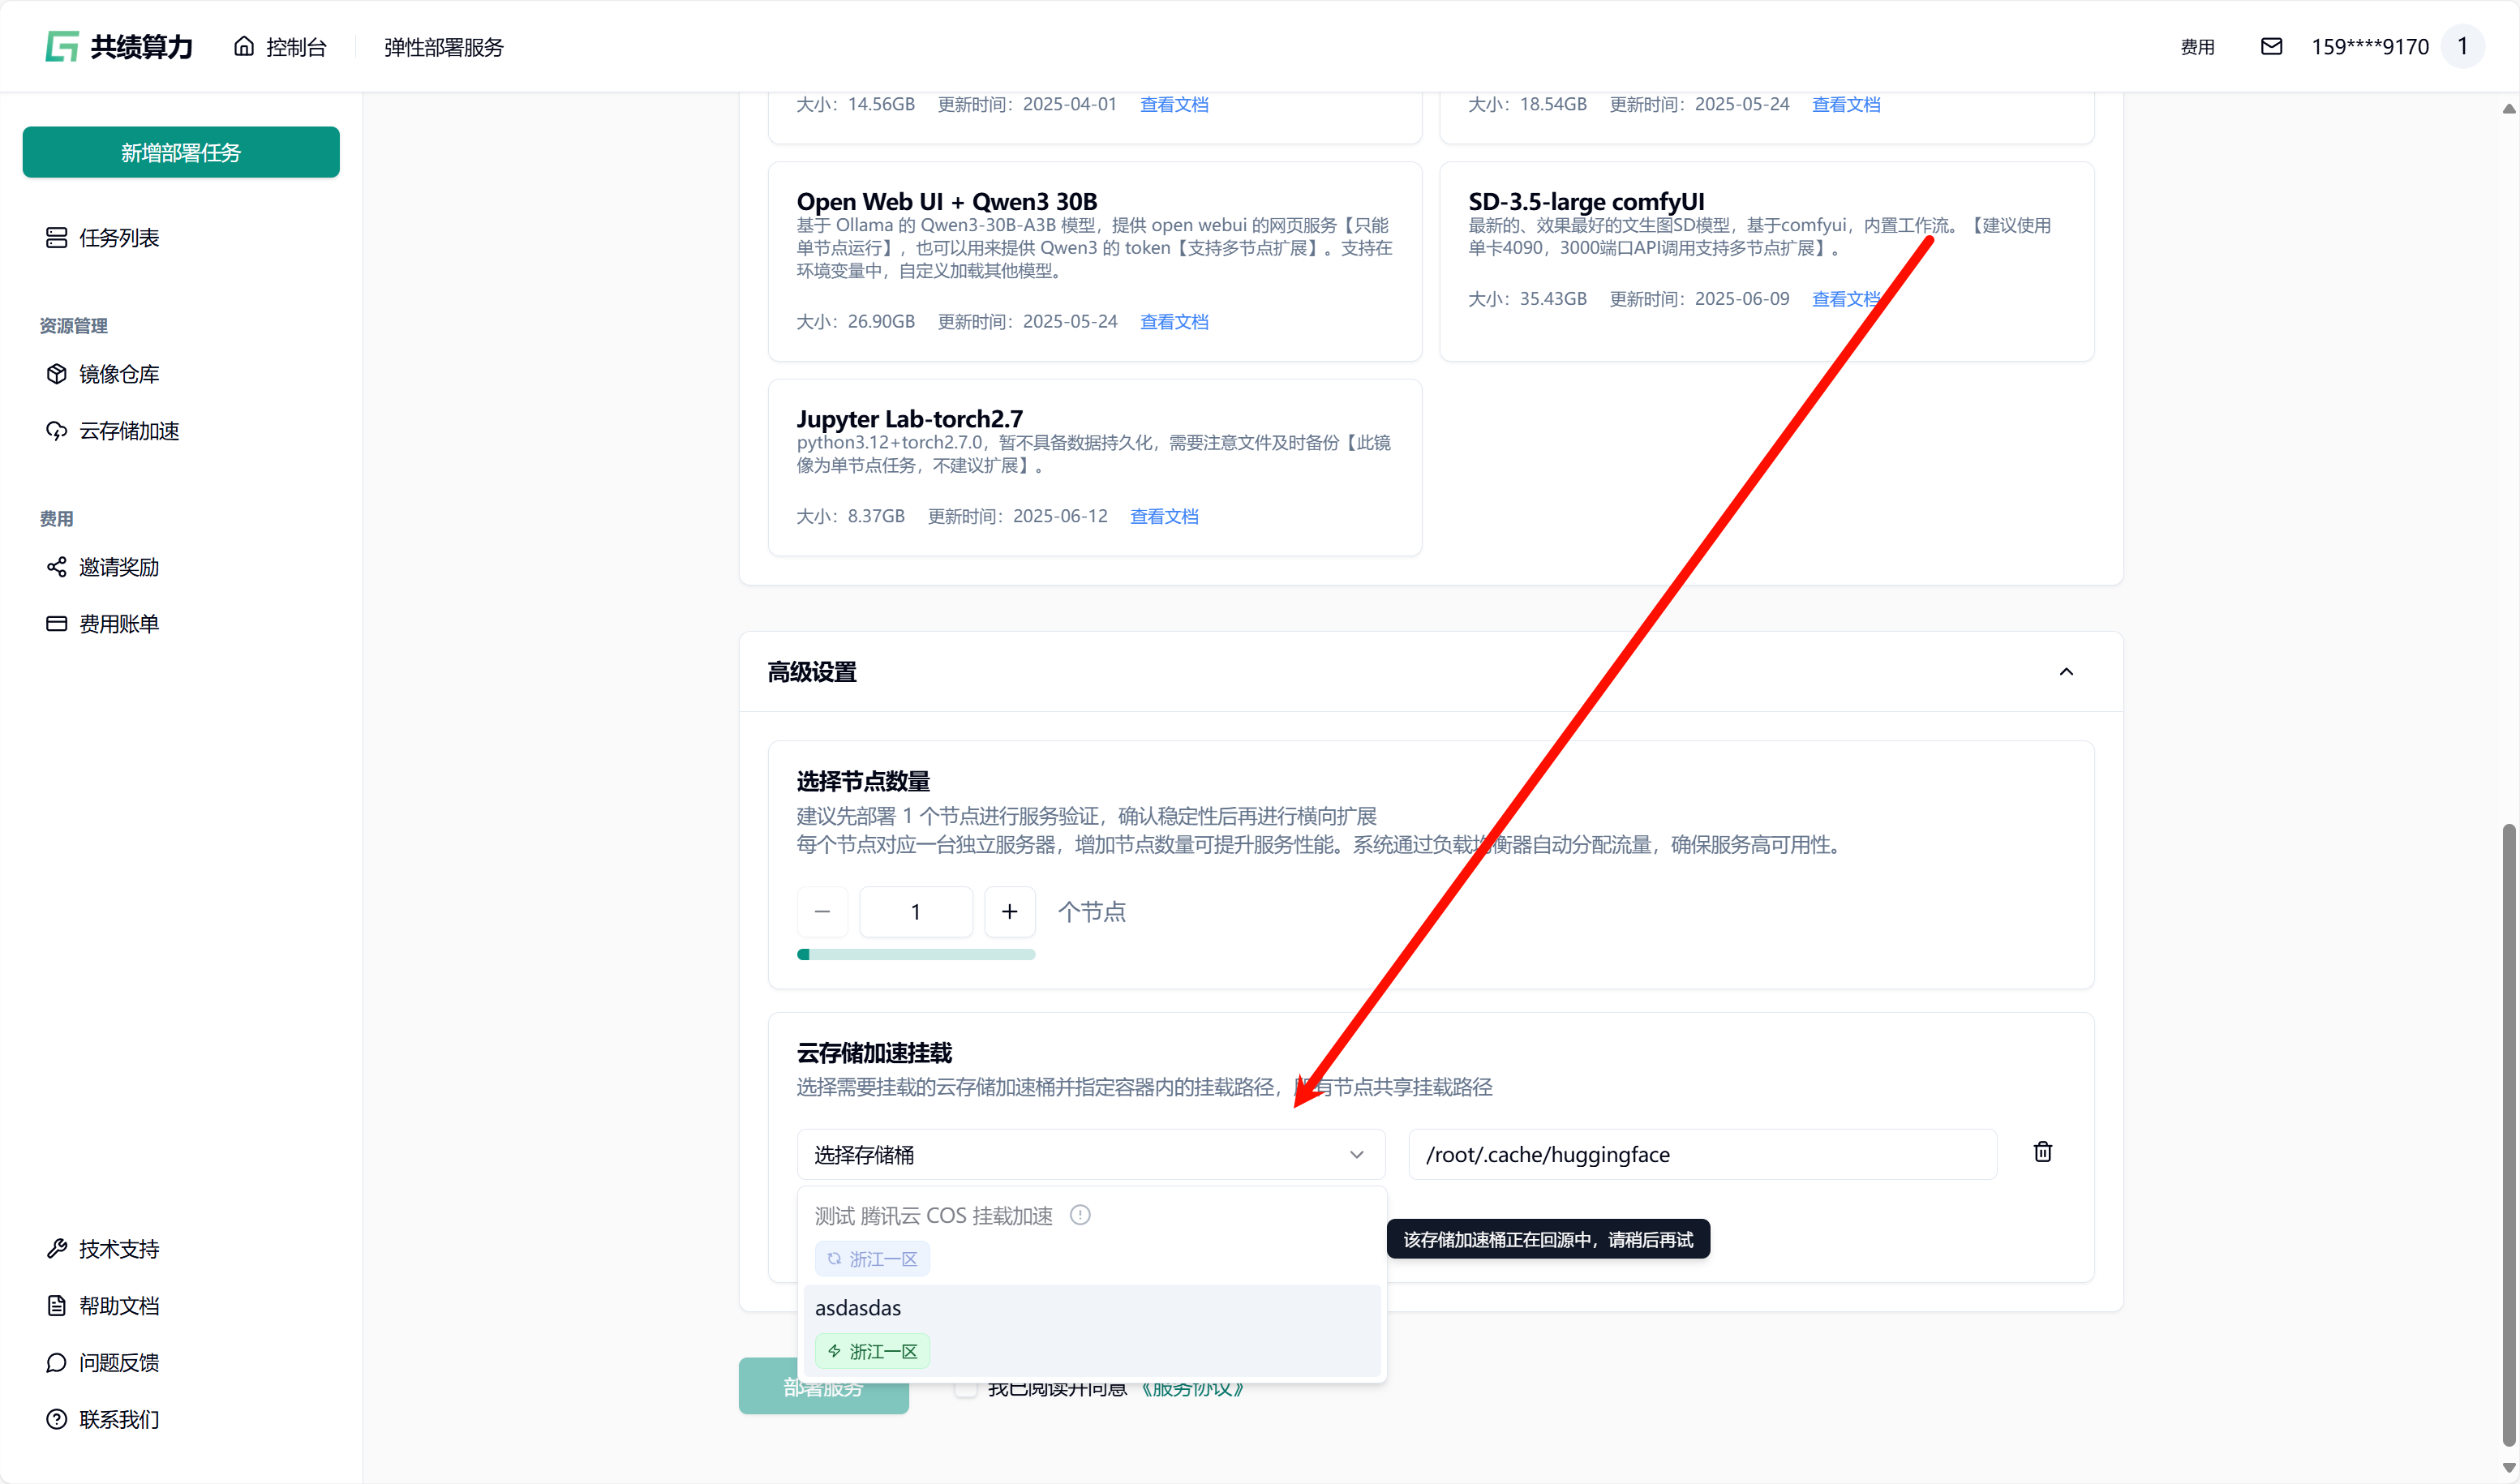Click the trash icon beside mount path
2520x1484 pixels.
click(2042, 1152)
